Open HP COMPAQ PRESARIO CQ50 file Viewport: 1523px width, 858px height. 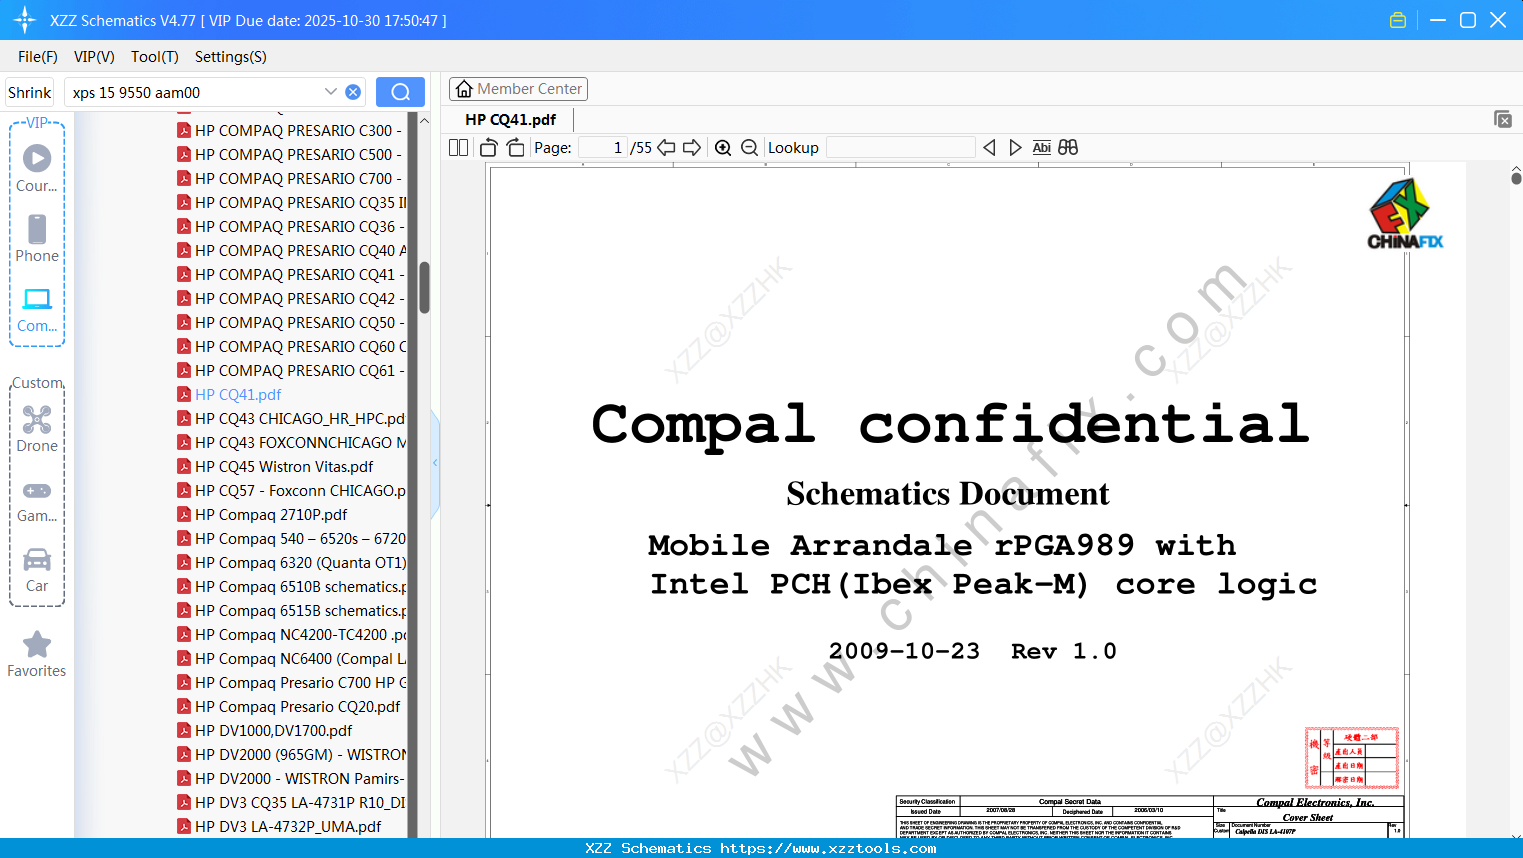click(291, 322)
